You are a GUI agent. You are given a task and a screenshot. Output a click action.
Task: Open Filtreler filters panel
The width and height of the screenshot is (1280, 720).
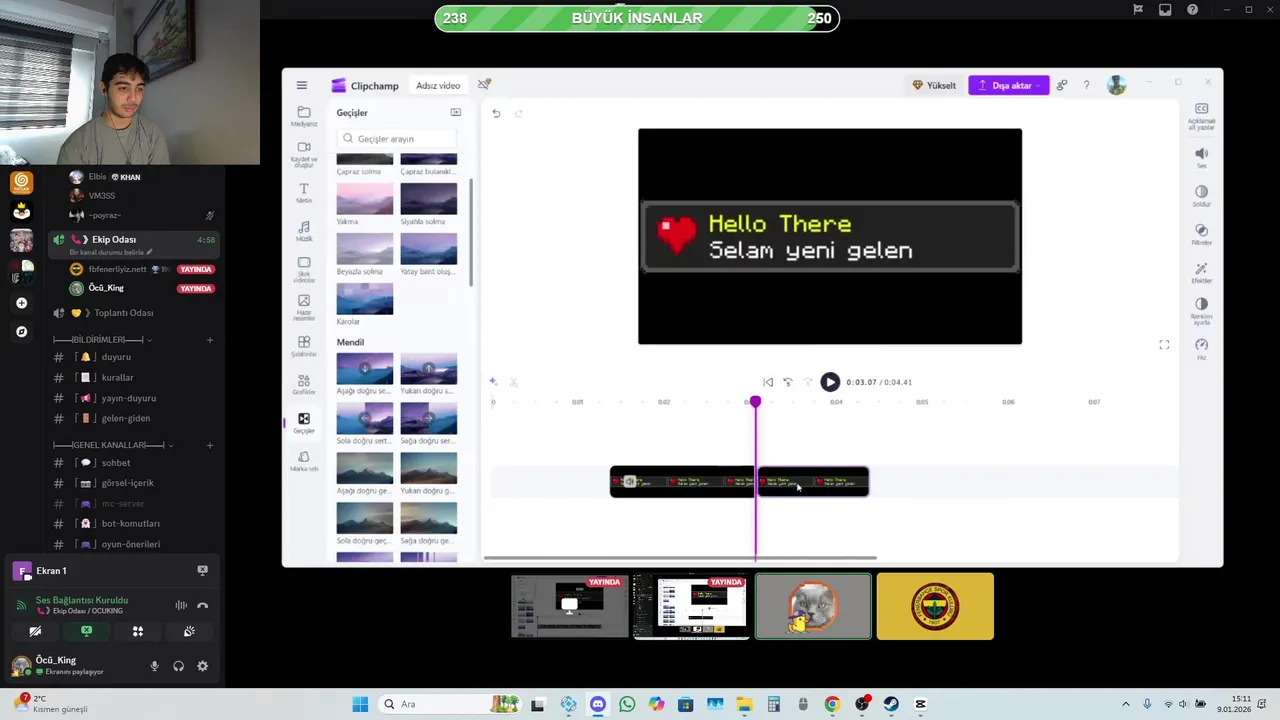point(1201,234)
